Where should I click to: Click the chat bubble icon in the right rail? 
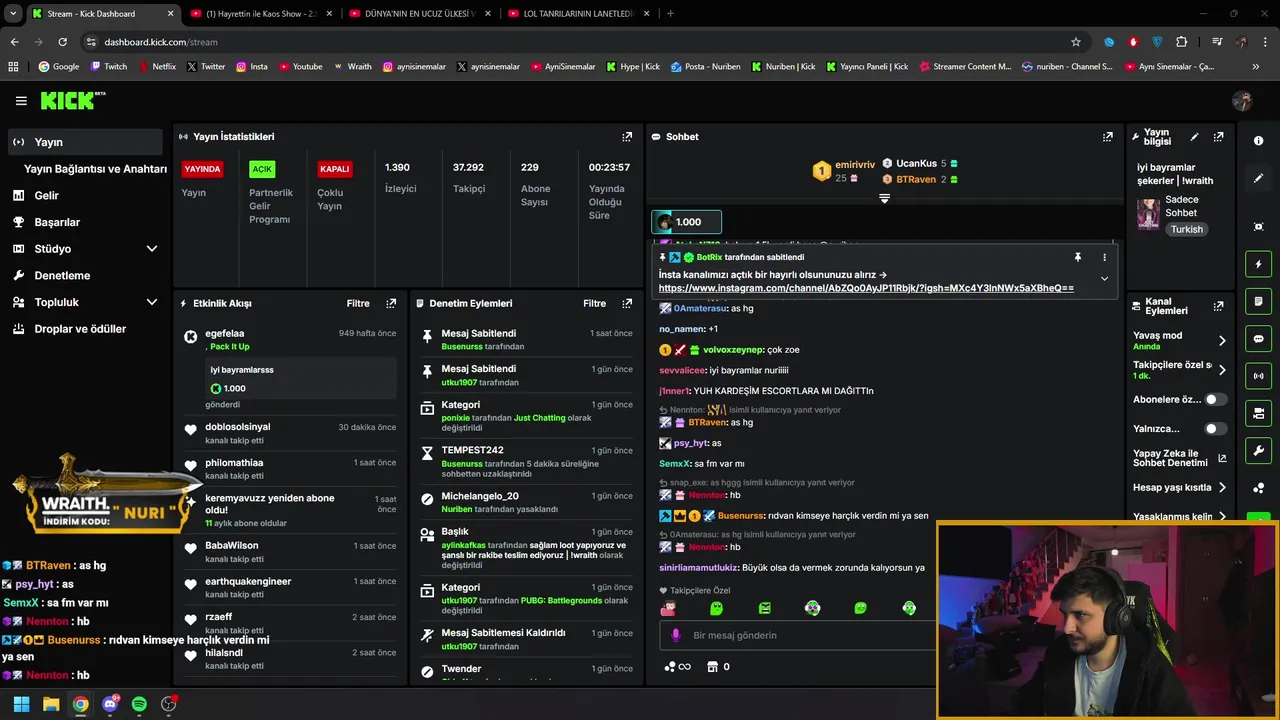coord(1259,339)
